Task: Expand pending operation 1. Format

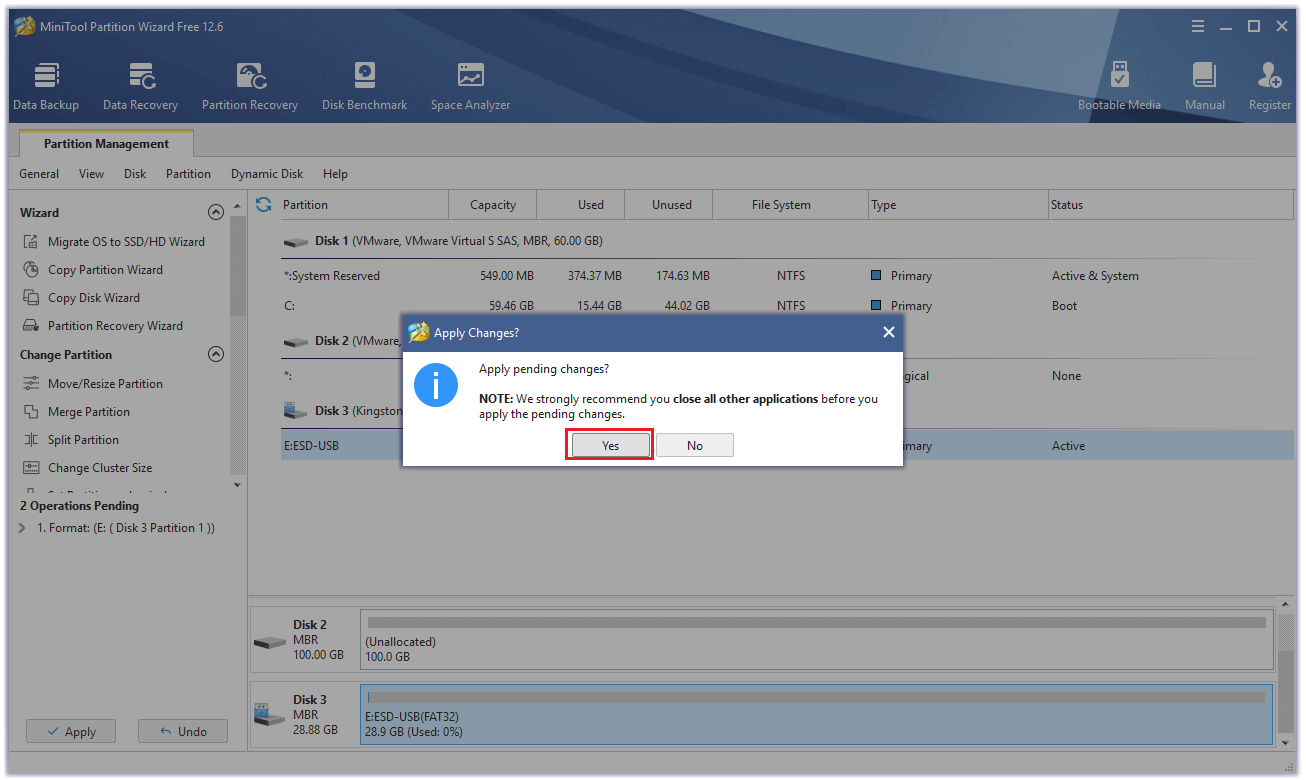Action: pyautogui.click(x=23, y=528)
